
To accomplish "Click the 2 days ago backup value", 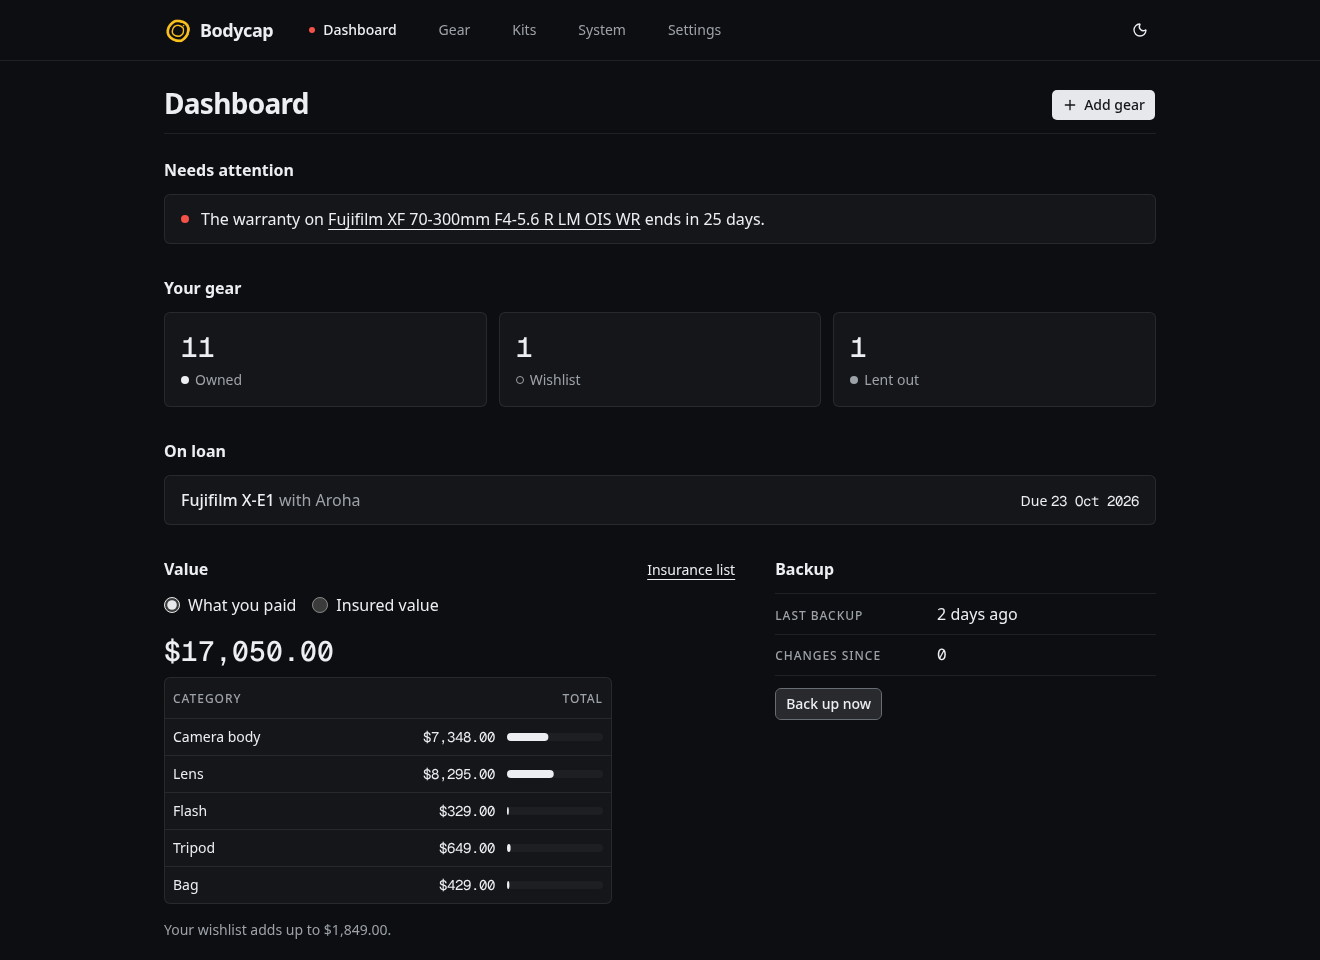I will [x=977, y=614].
